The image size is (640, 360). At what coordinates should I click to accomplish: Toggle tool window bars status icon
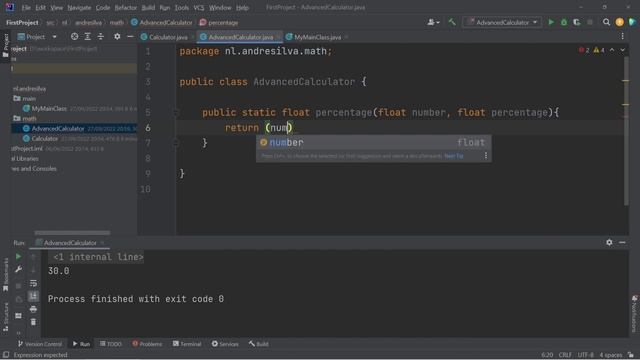(6, 355)
